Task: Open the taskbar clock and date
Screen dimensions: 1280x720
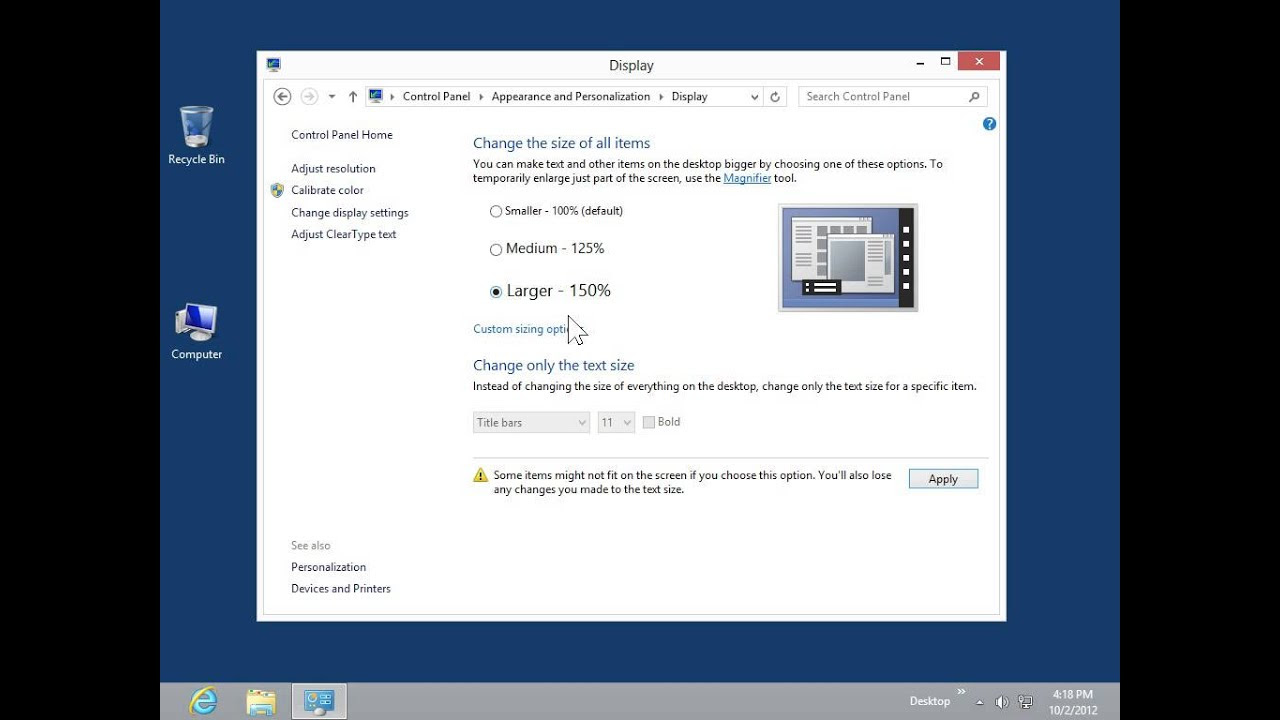Action: [x=1072, y=702]
